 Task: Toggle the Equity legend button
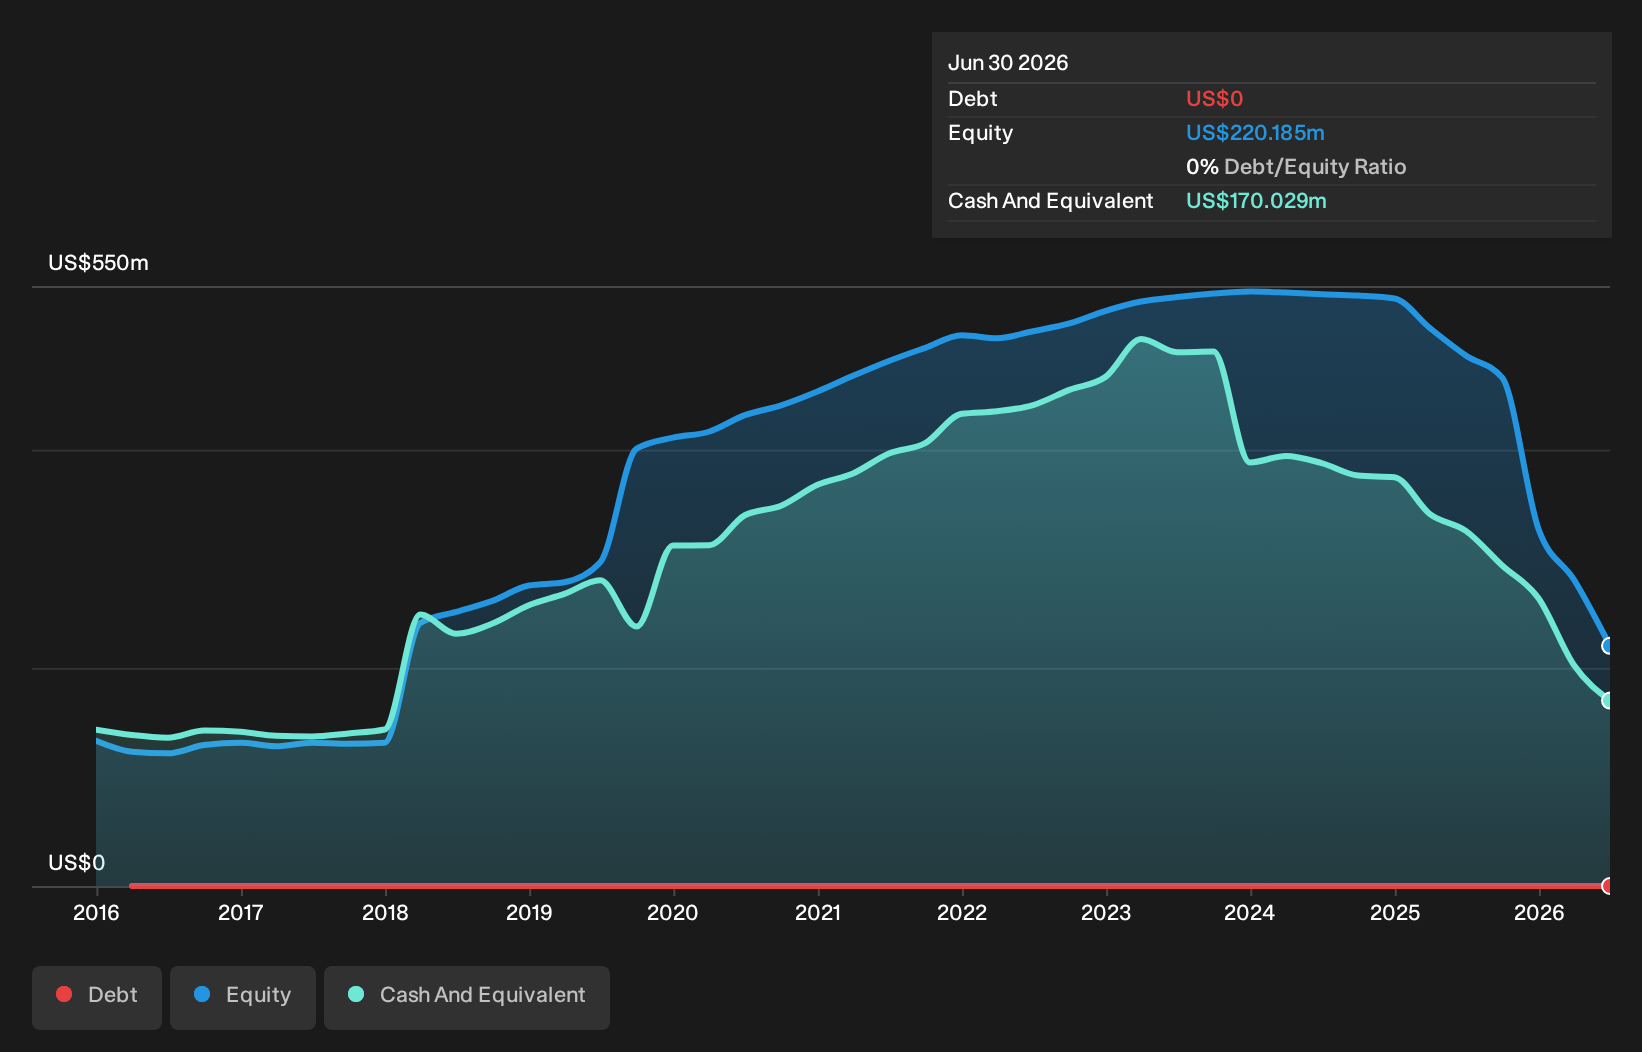(x=243, y=997)
